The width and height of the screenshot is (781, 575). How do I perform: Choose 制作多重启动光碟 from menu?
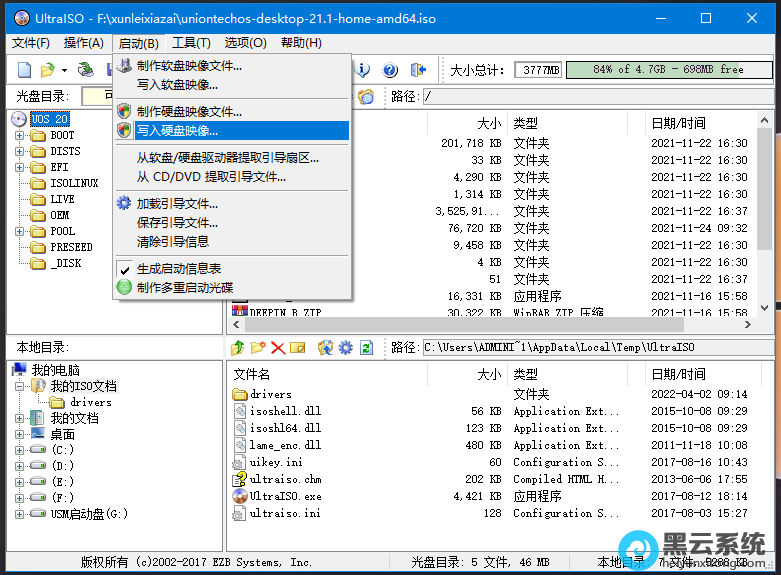click(x=185, y=287)
